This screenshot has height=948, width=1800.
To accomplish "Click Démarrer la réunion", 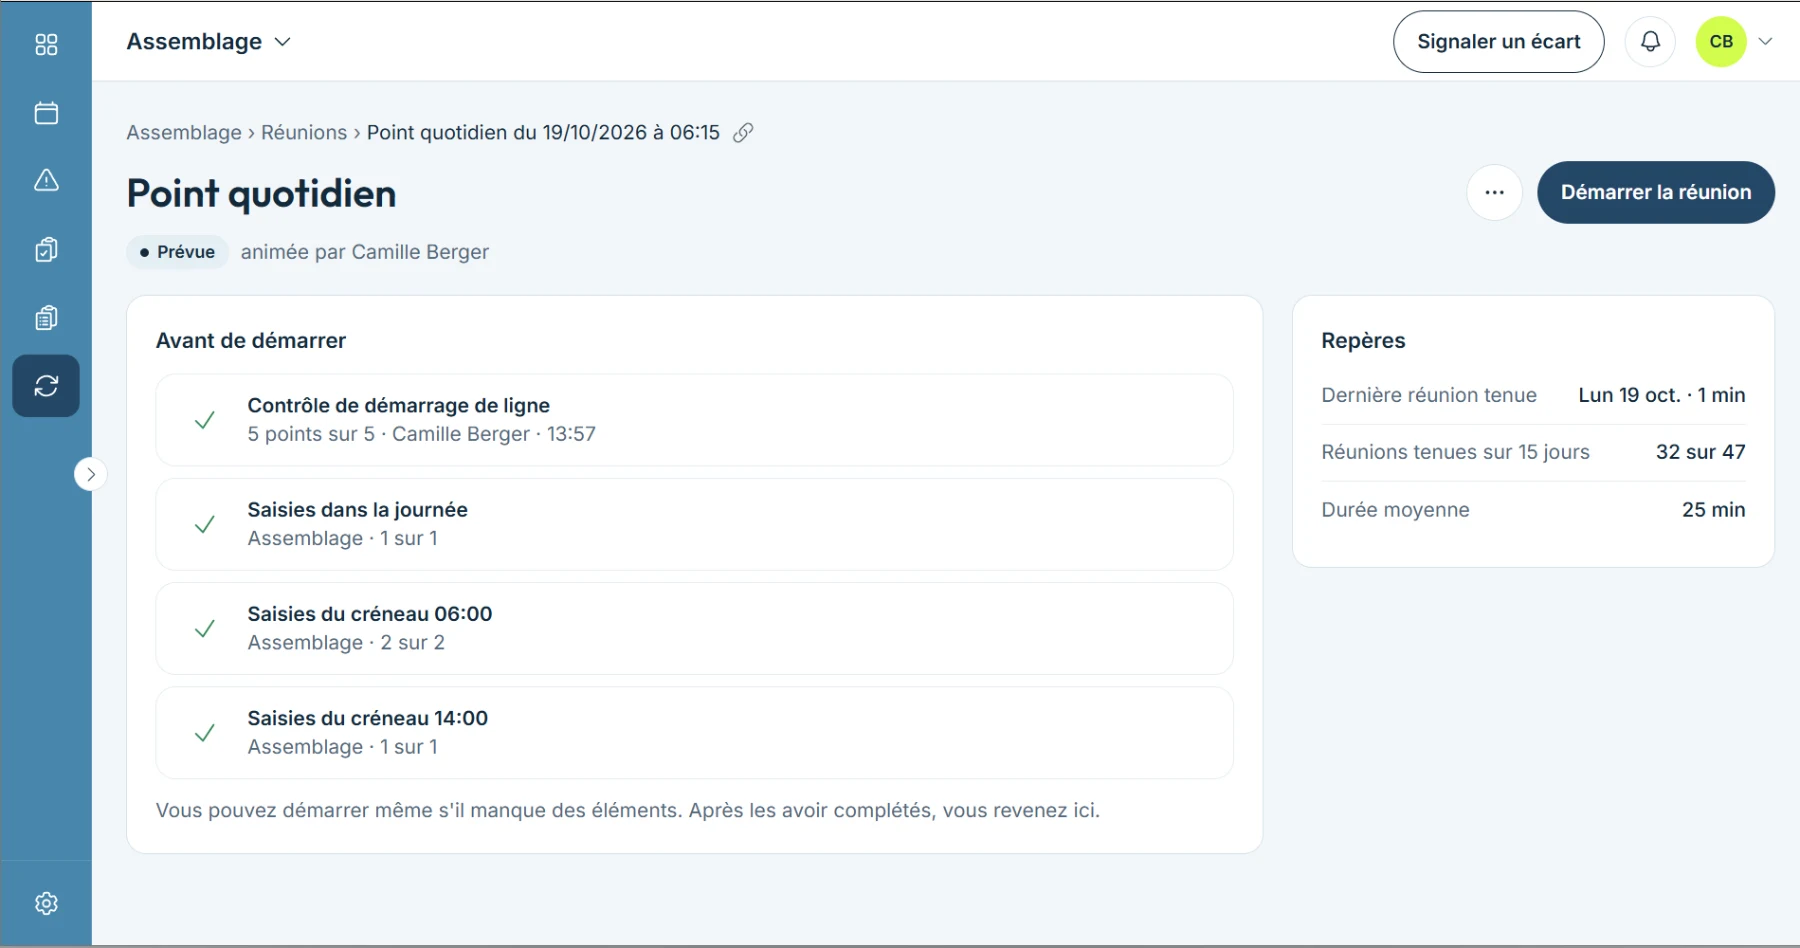I will click(x=1656, y=192).
